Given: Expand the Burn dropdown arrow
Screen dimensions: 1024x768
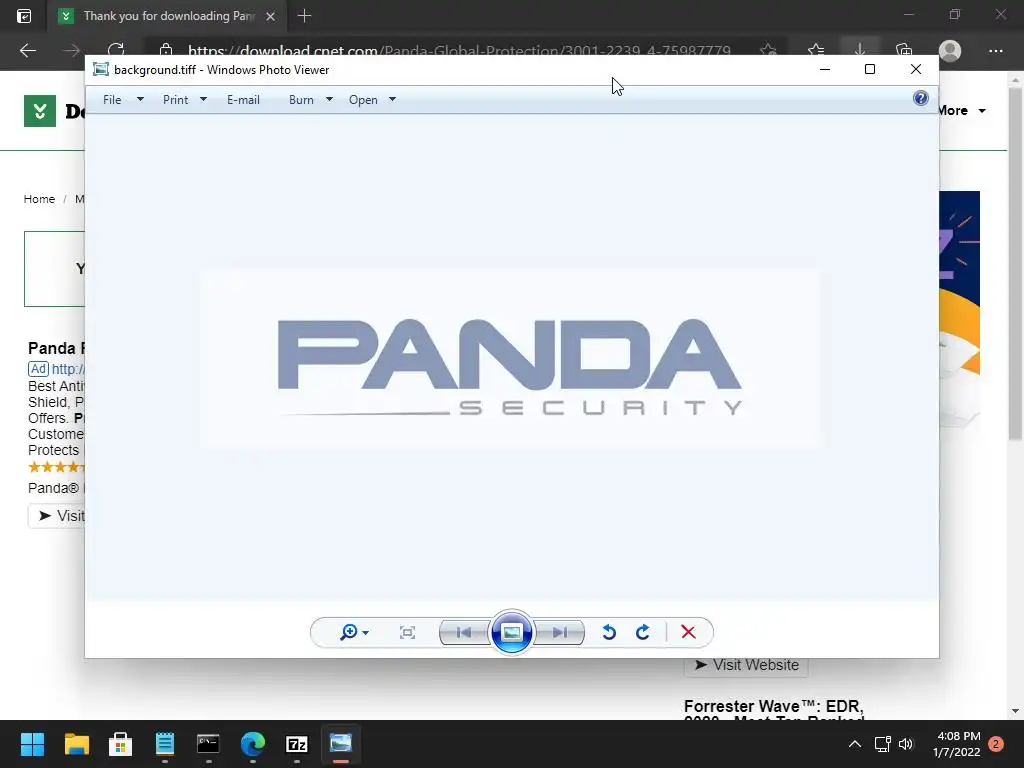Looking at the screenshot, I should click(329, 100).
